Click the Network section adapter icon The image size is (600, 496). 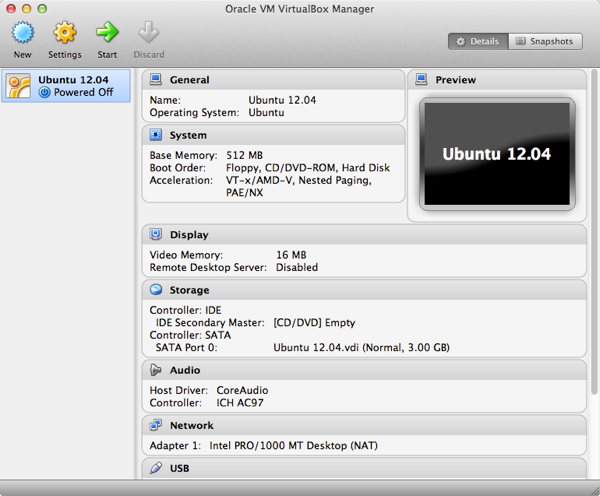(x=156, y=425)
